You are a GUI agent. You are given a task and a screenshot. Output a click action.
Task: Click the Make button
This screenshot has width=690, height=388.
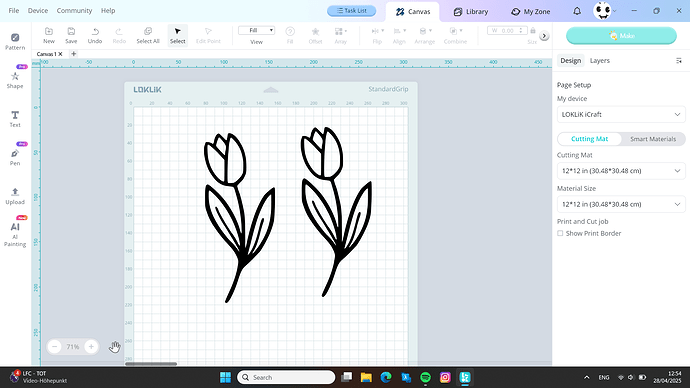pos(621,36)
